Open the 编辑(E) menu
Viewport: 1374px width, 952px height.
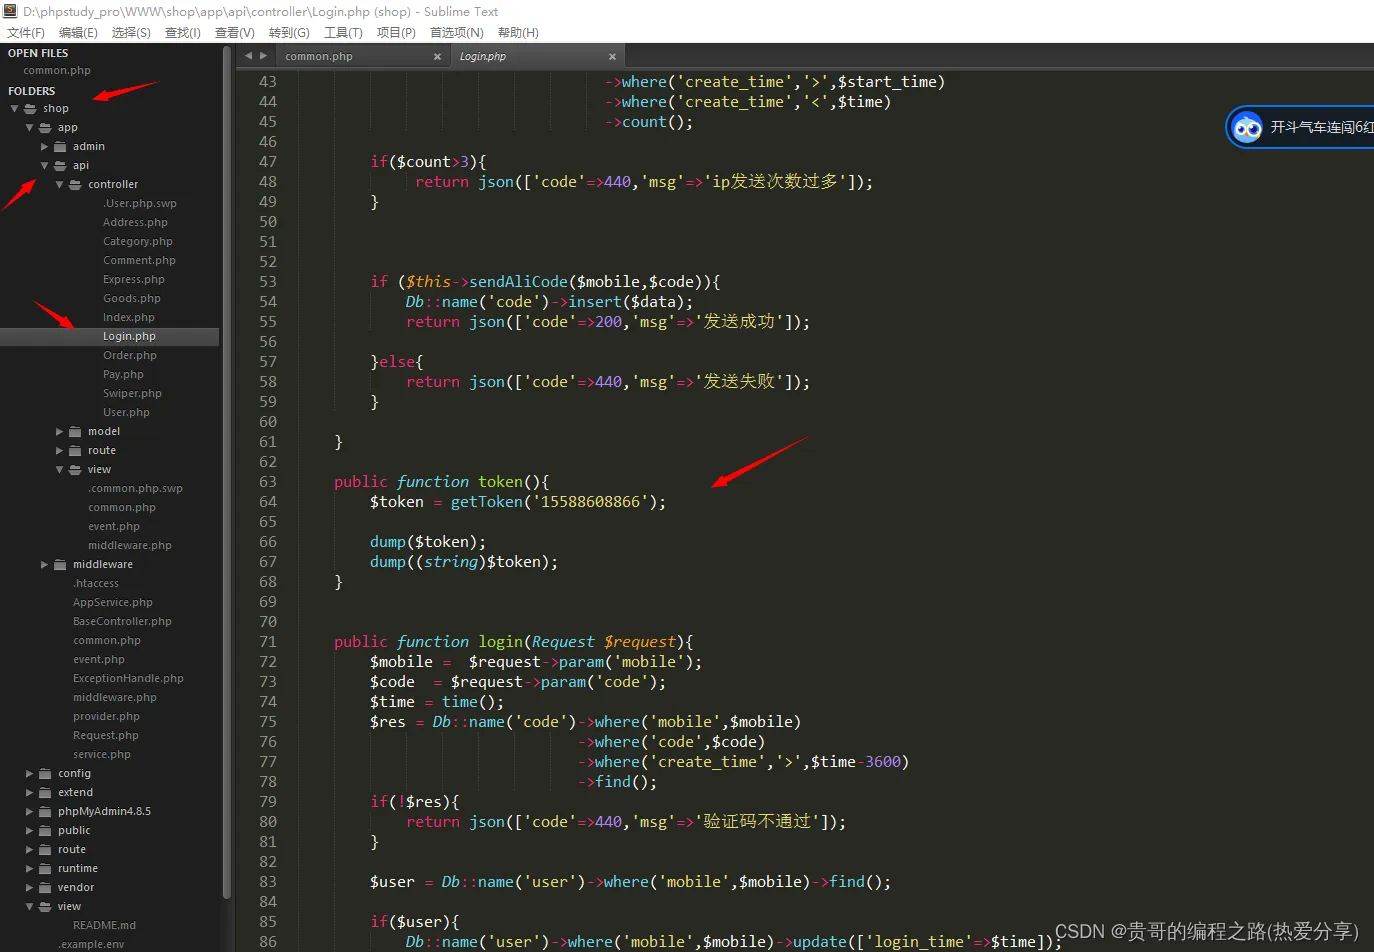tap(78, 32)
